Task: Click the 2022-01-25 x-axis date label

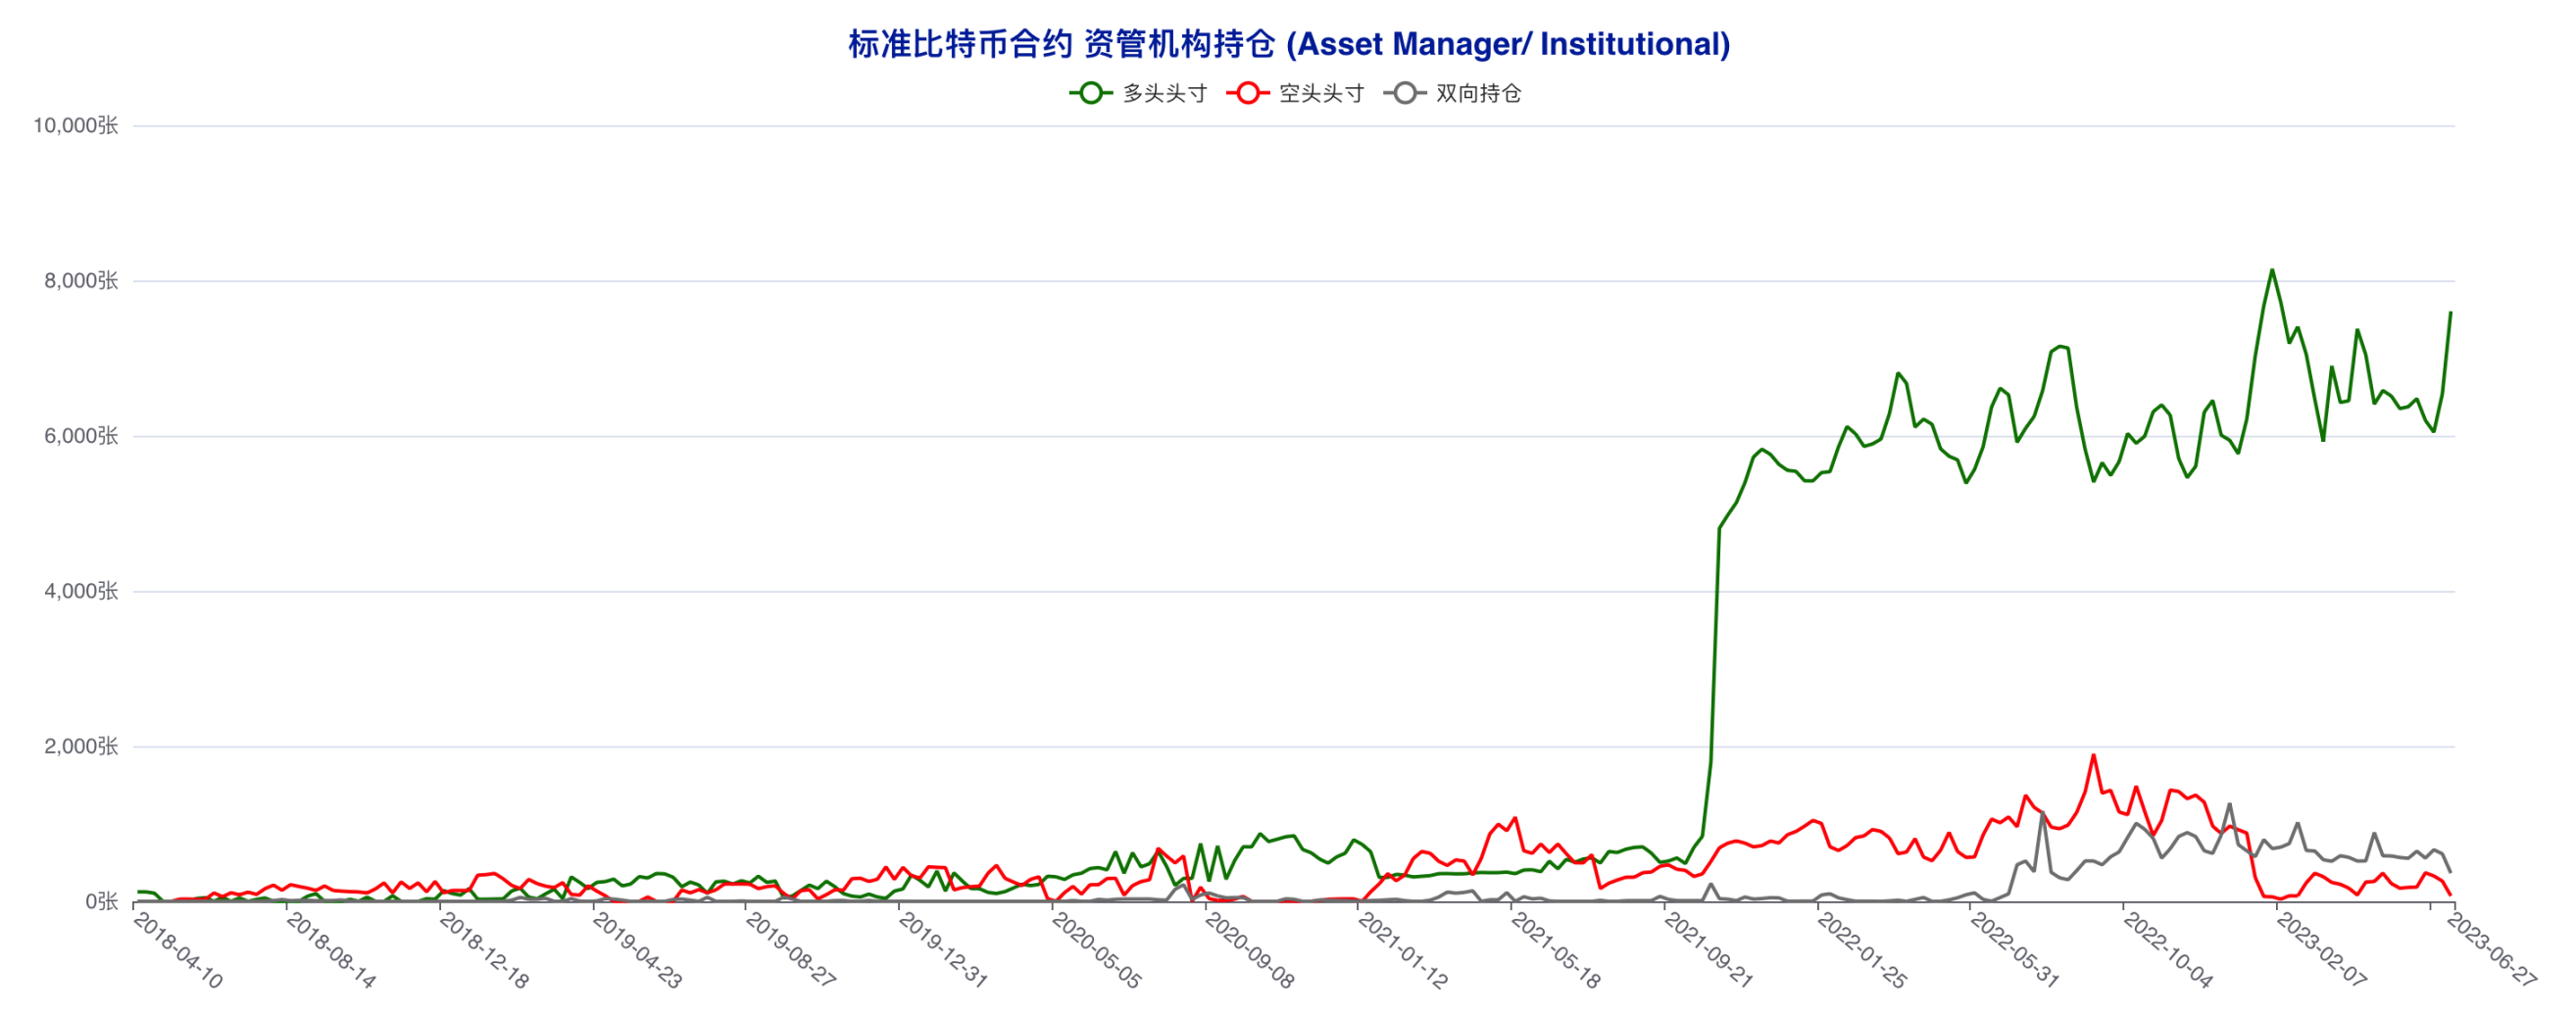Action: click(x=1861, y=951)
